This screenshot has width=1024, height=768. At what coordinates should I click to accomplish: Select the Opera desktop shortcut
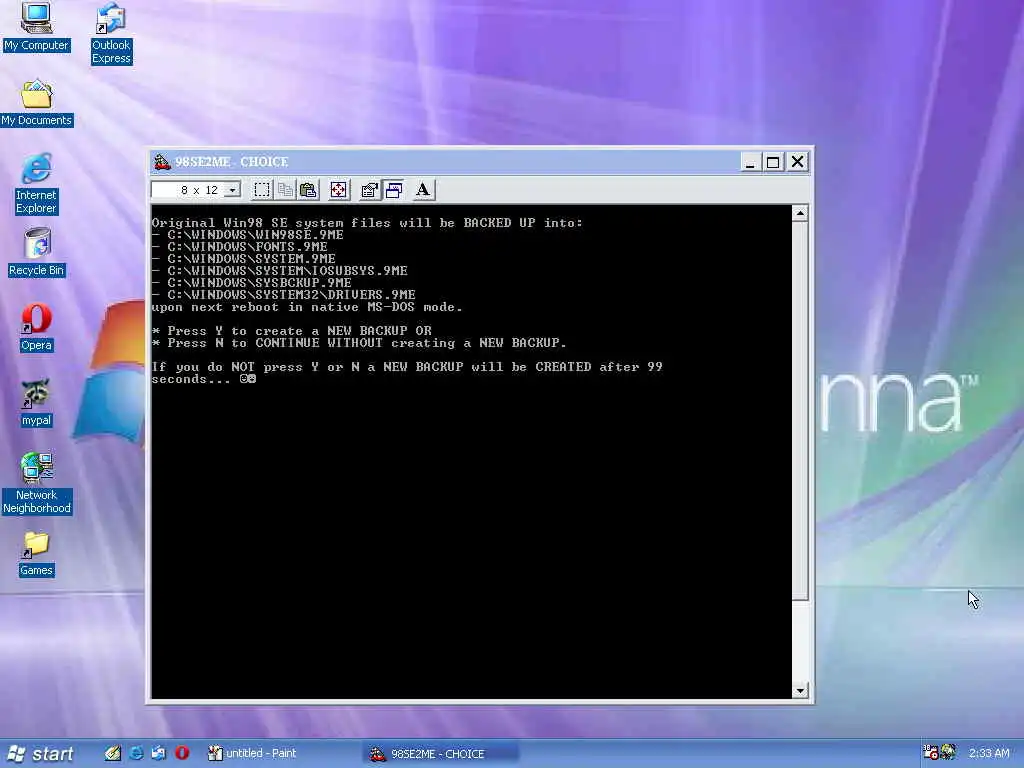pos(36,327)
